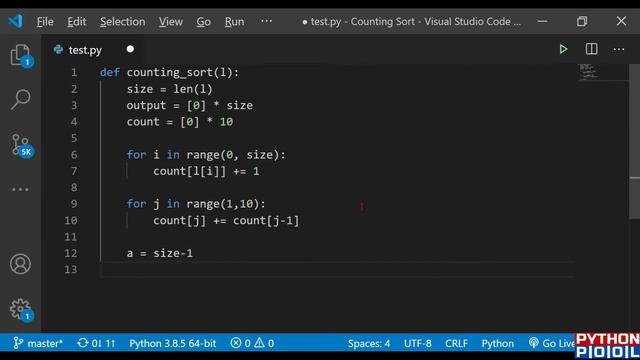The width and height of the screenshot is (640, 360).
Task: Click line number 12 in the gutter
Action: pos(71,253)
